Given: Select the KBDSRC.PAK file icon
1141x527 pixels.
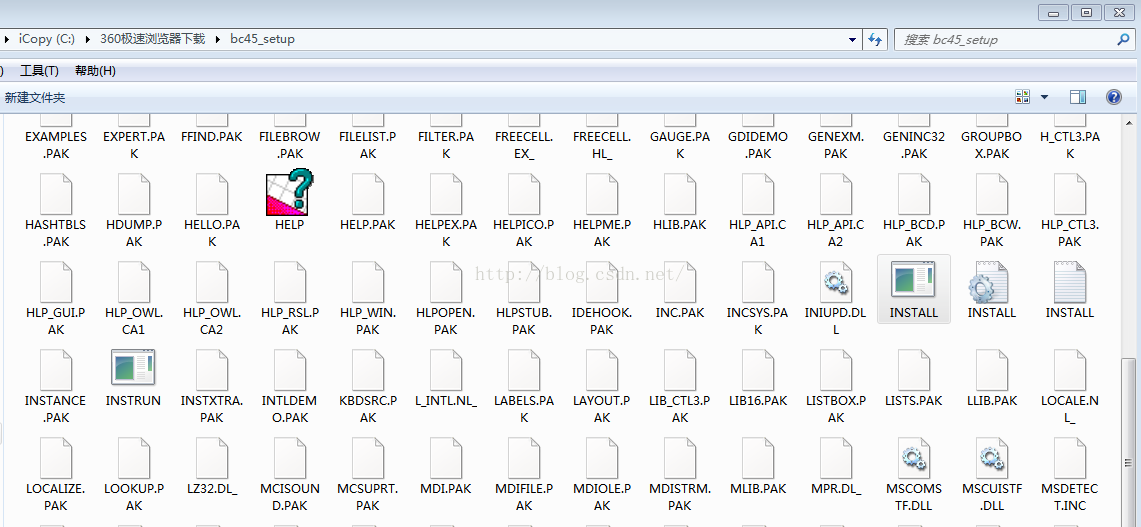Looking at the screenshot, I should pyautogui.click(x=367, y=369).
